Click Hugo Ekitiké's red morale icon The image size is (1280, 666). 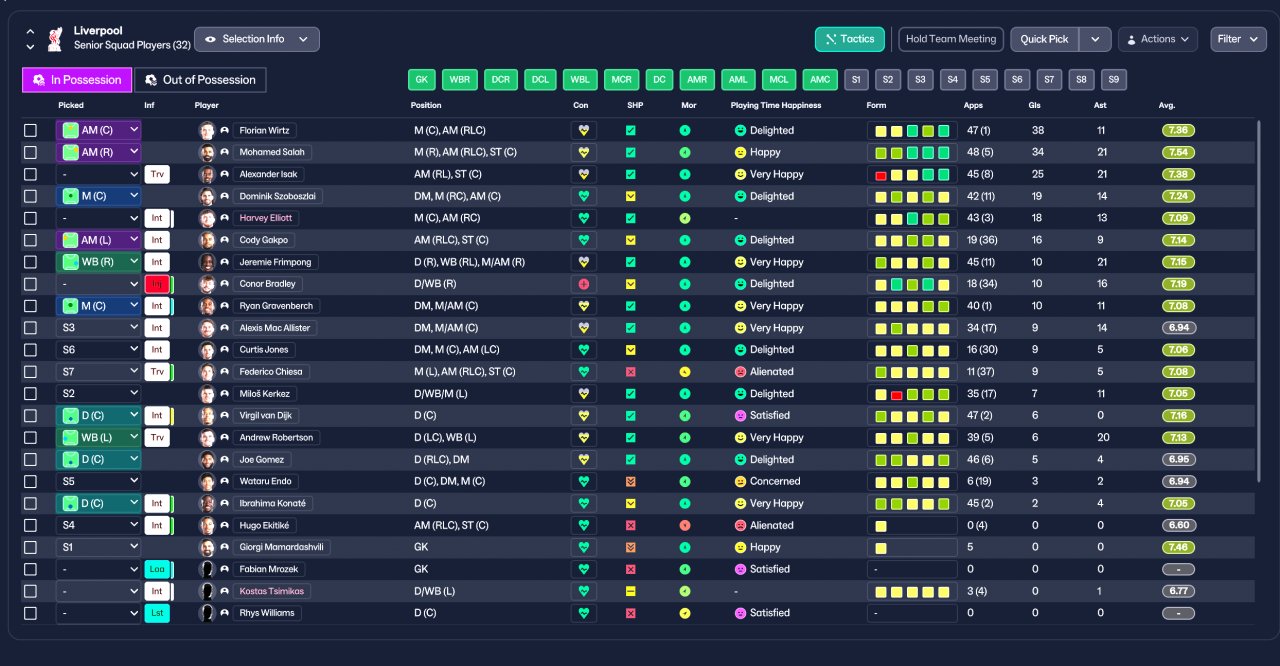[x=685, y=525]
